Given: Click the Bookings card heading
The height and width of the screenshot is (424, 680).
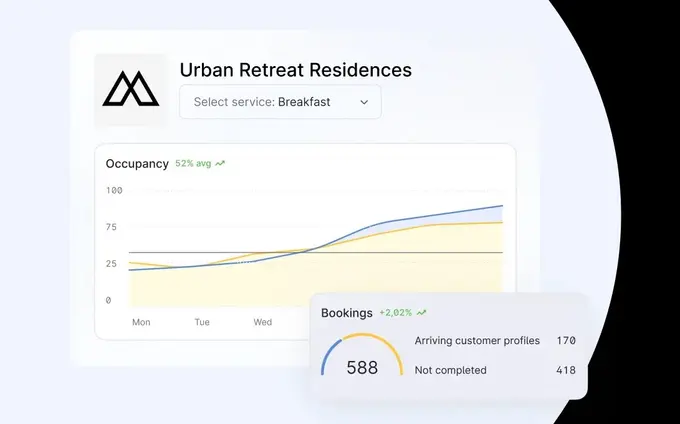Looking at the screenshot, I should 347,313.
